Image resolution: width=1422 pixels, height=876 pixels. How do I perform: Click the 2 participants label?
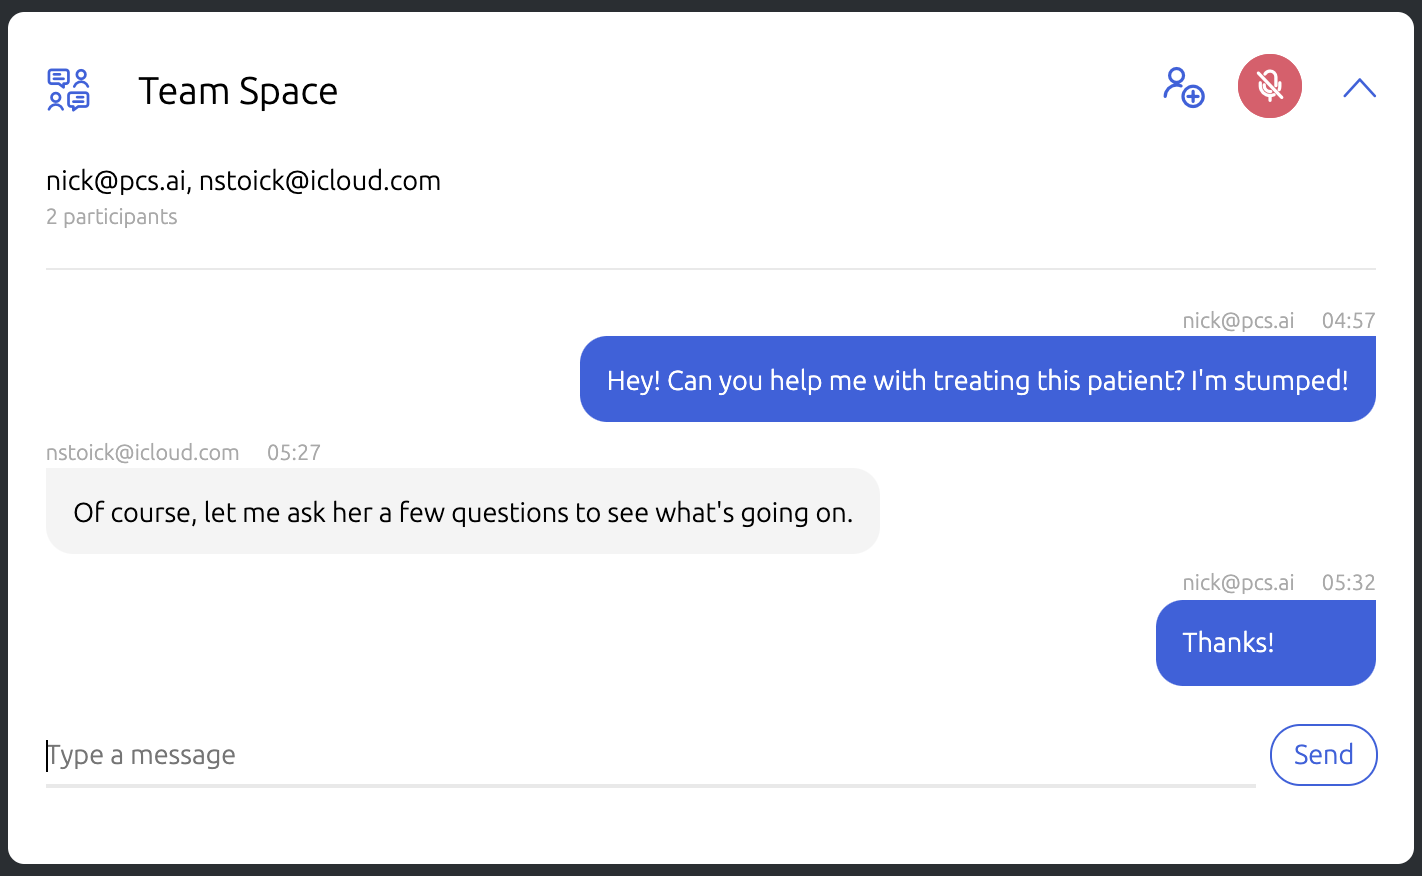(112, 217)
